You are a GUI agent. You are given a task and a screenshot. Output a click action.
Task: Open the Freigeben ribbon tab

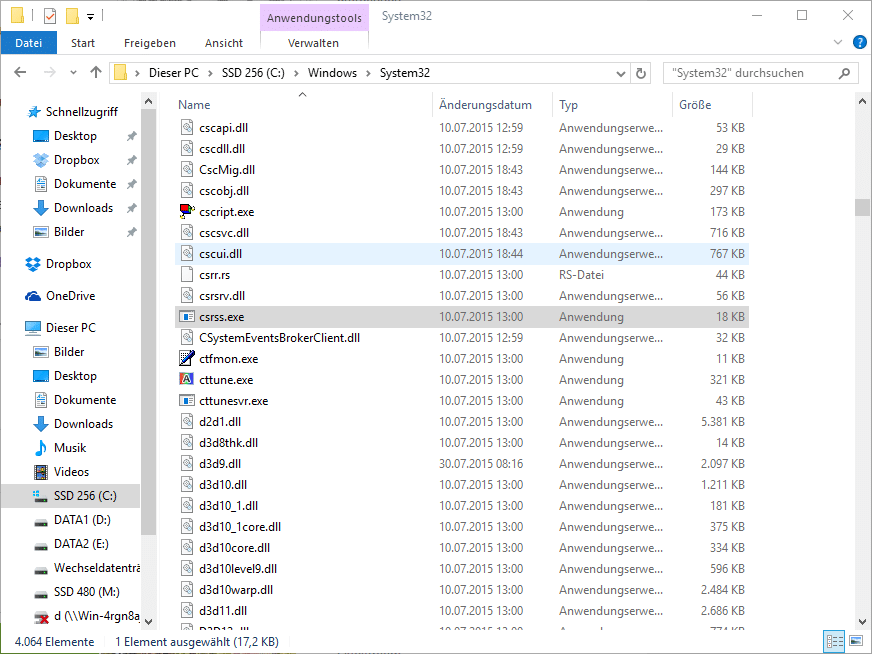(150, 43)
